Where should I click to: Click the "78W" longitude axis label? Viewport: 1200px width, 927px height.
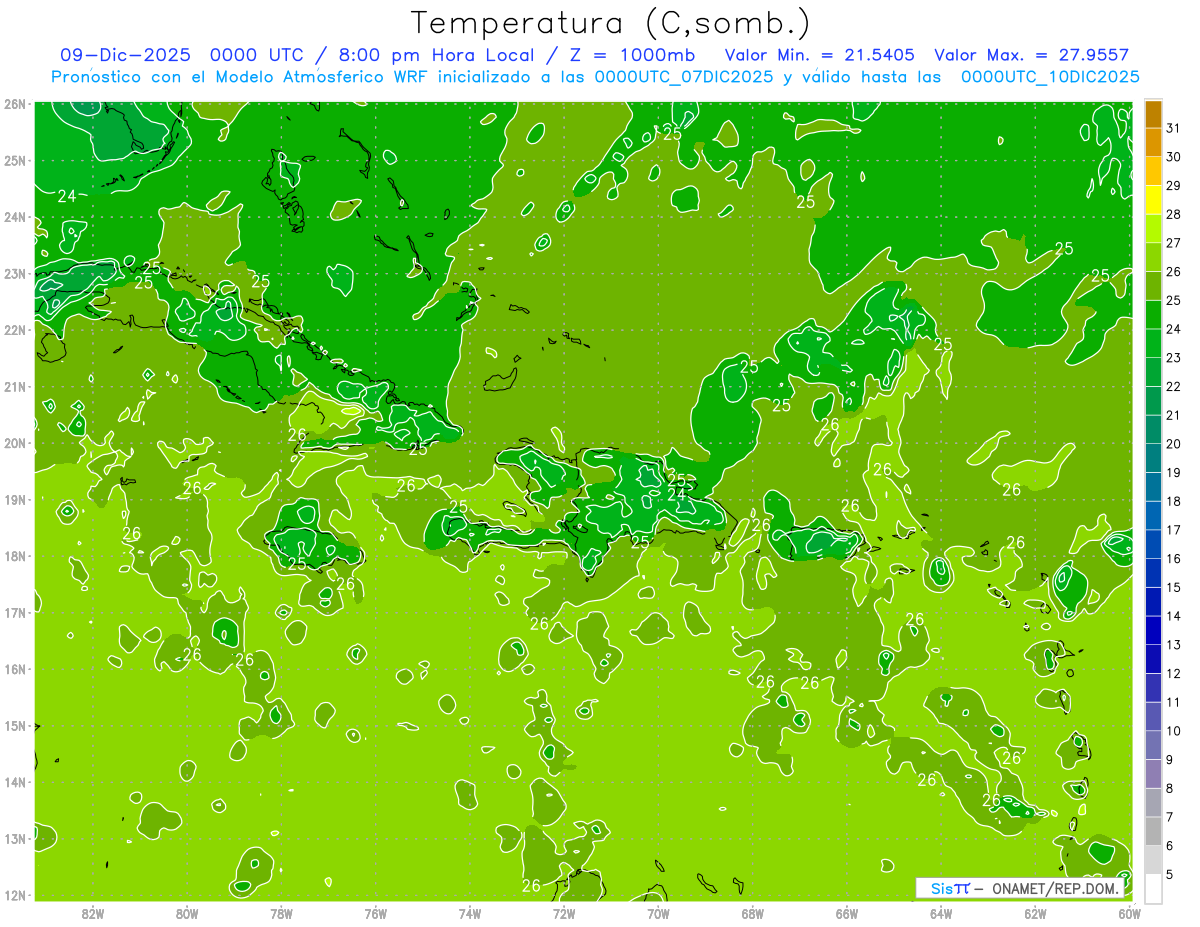[281, 913]
